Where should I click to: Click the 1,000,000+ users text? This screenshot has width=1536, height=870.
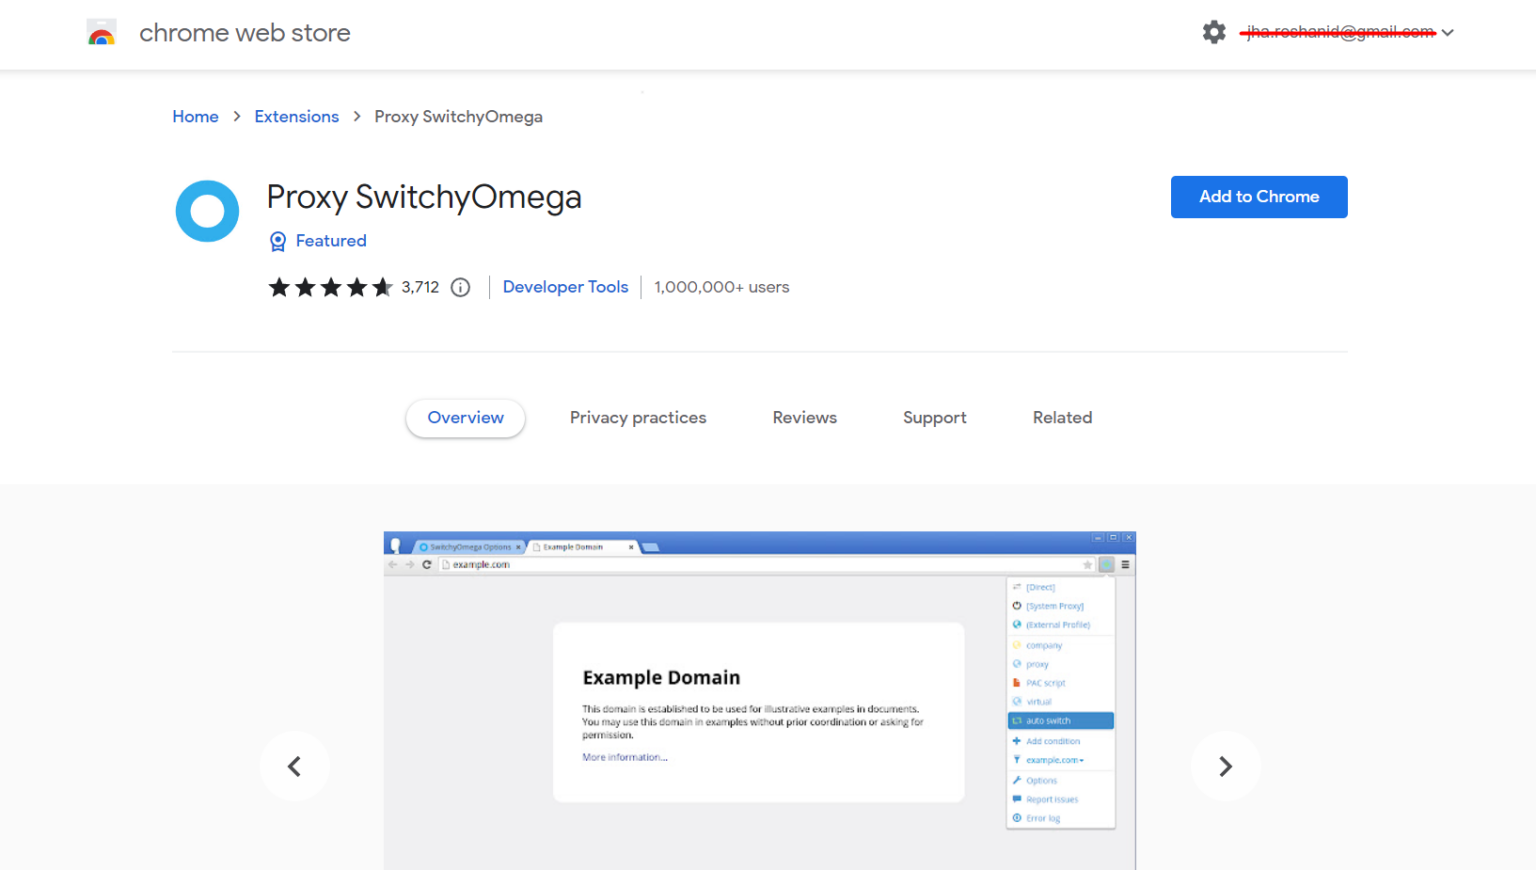click(x=721, y=287)
